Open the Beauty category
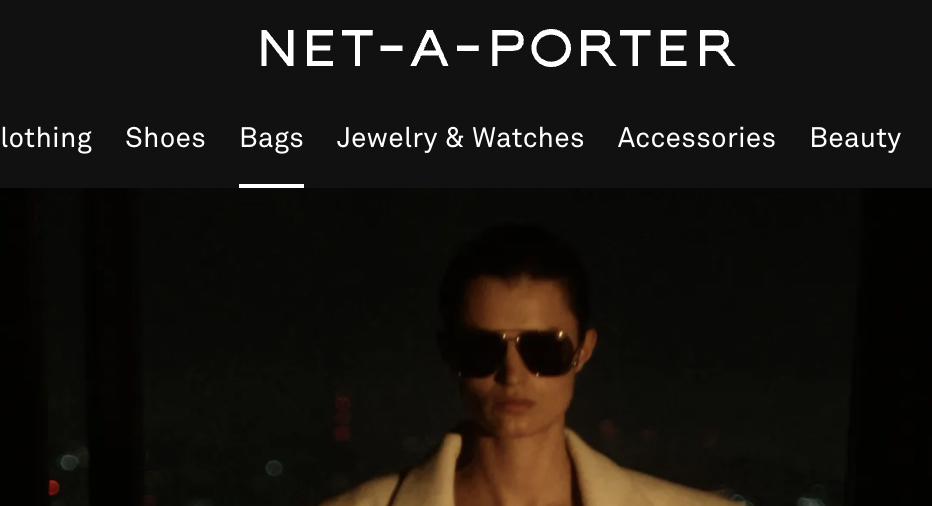 click(855, 139)
